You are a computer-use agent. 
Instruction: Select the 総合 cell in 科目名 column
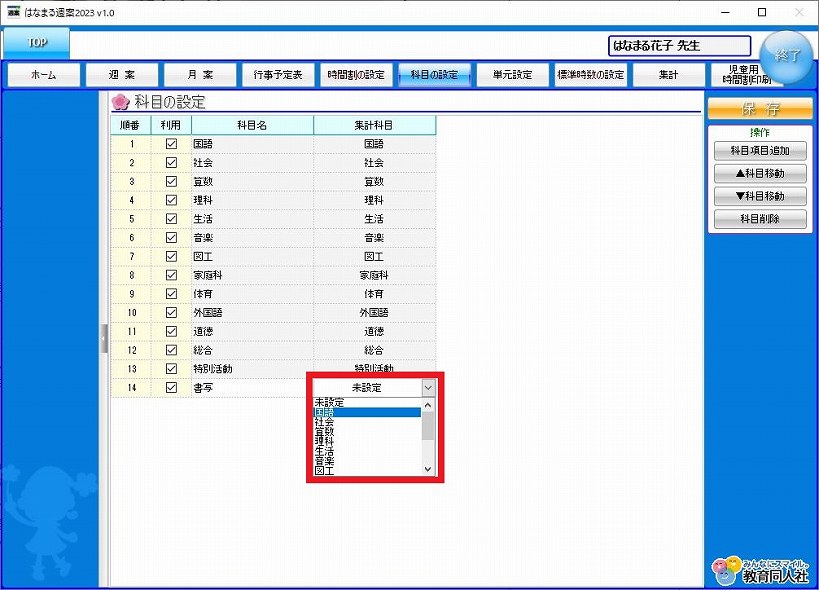point(252,350)
